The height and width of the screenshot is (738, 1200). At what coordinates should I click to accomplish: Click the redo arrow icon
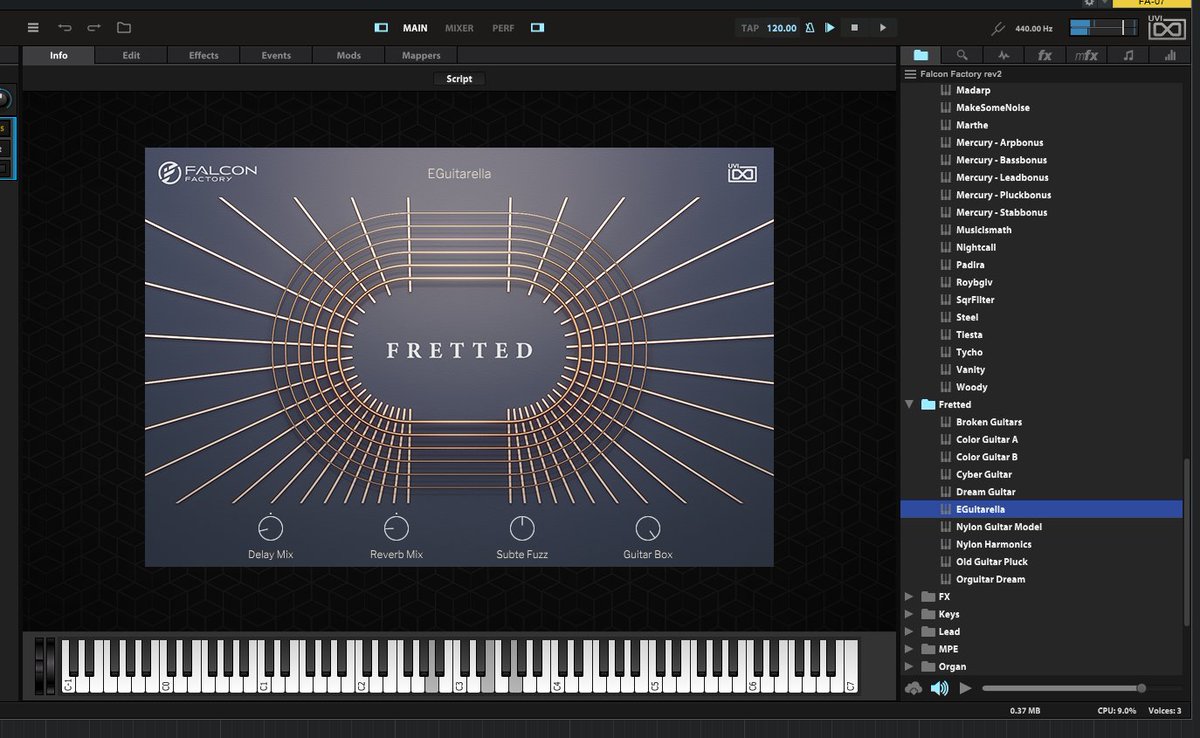94,28
